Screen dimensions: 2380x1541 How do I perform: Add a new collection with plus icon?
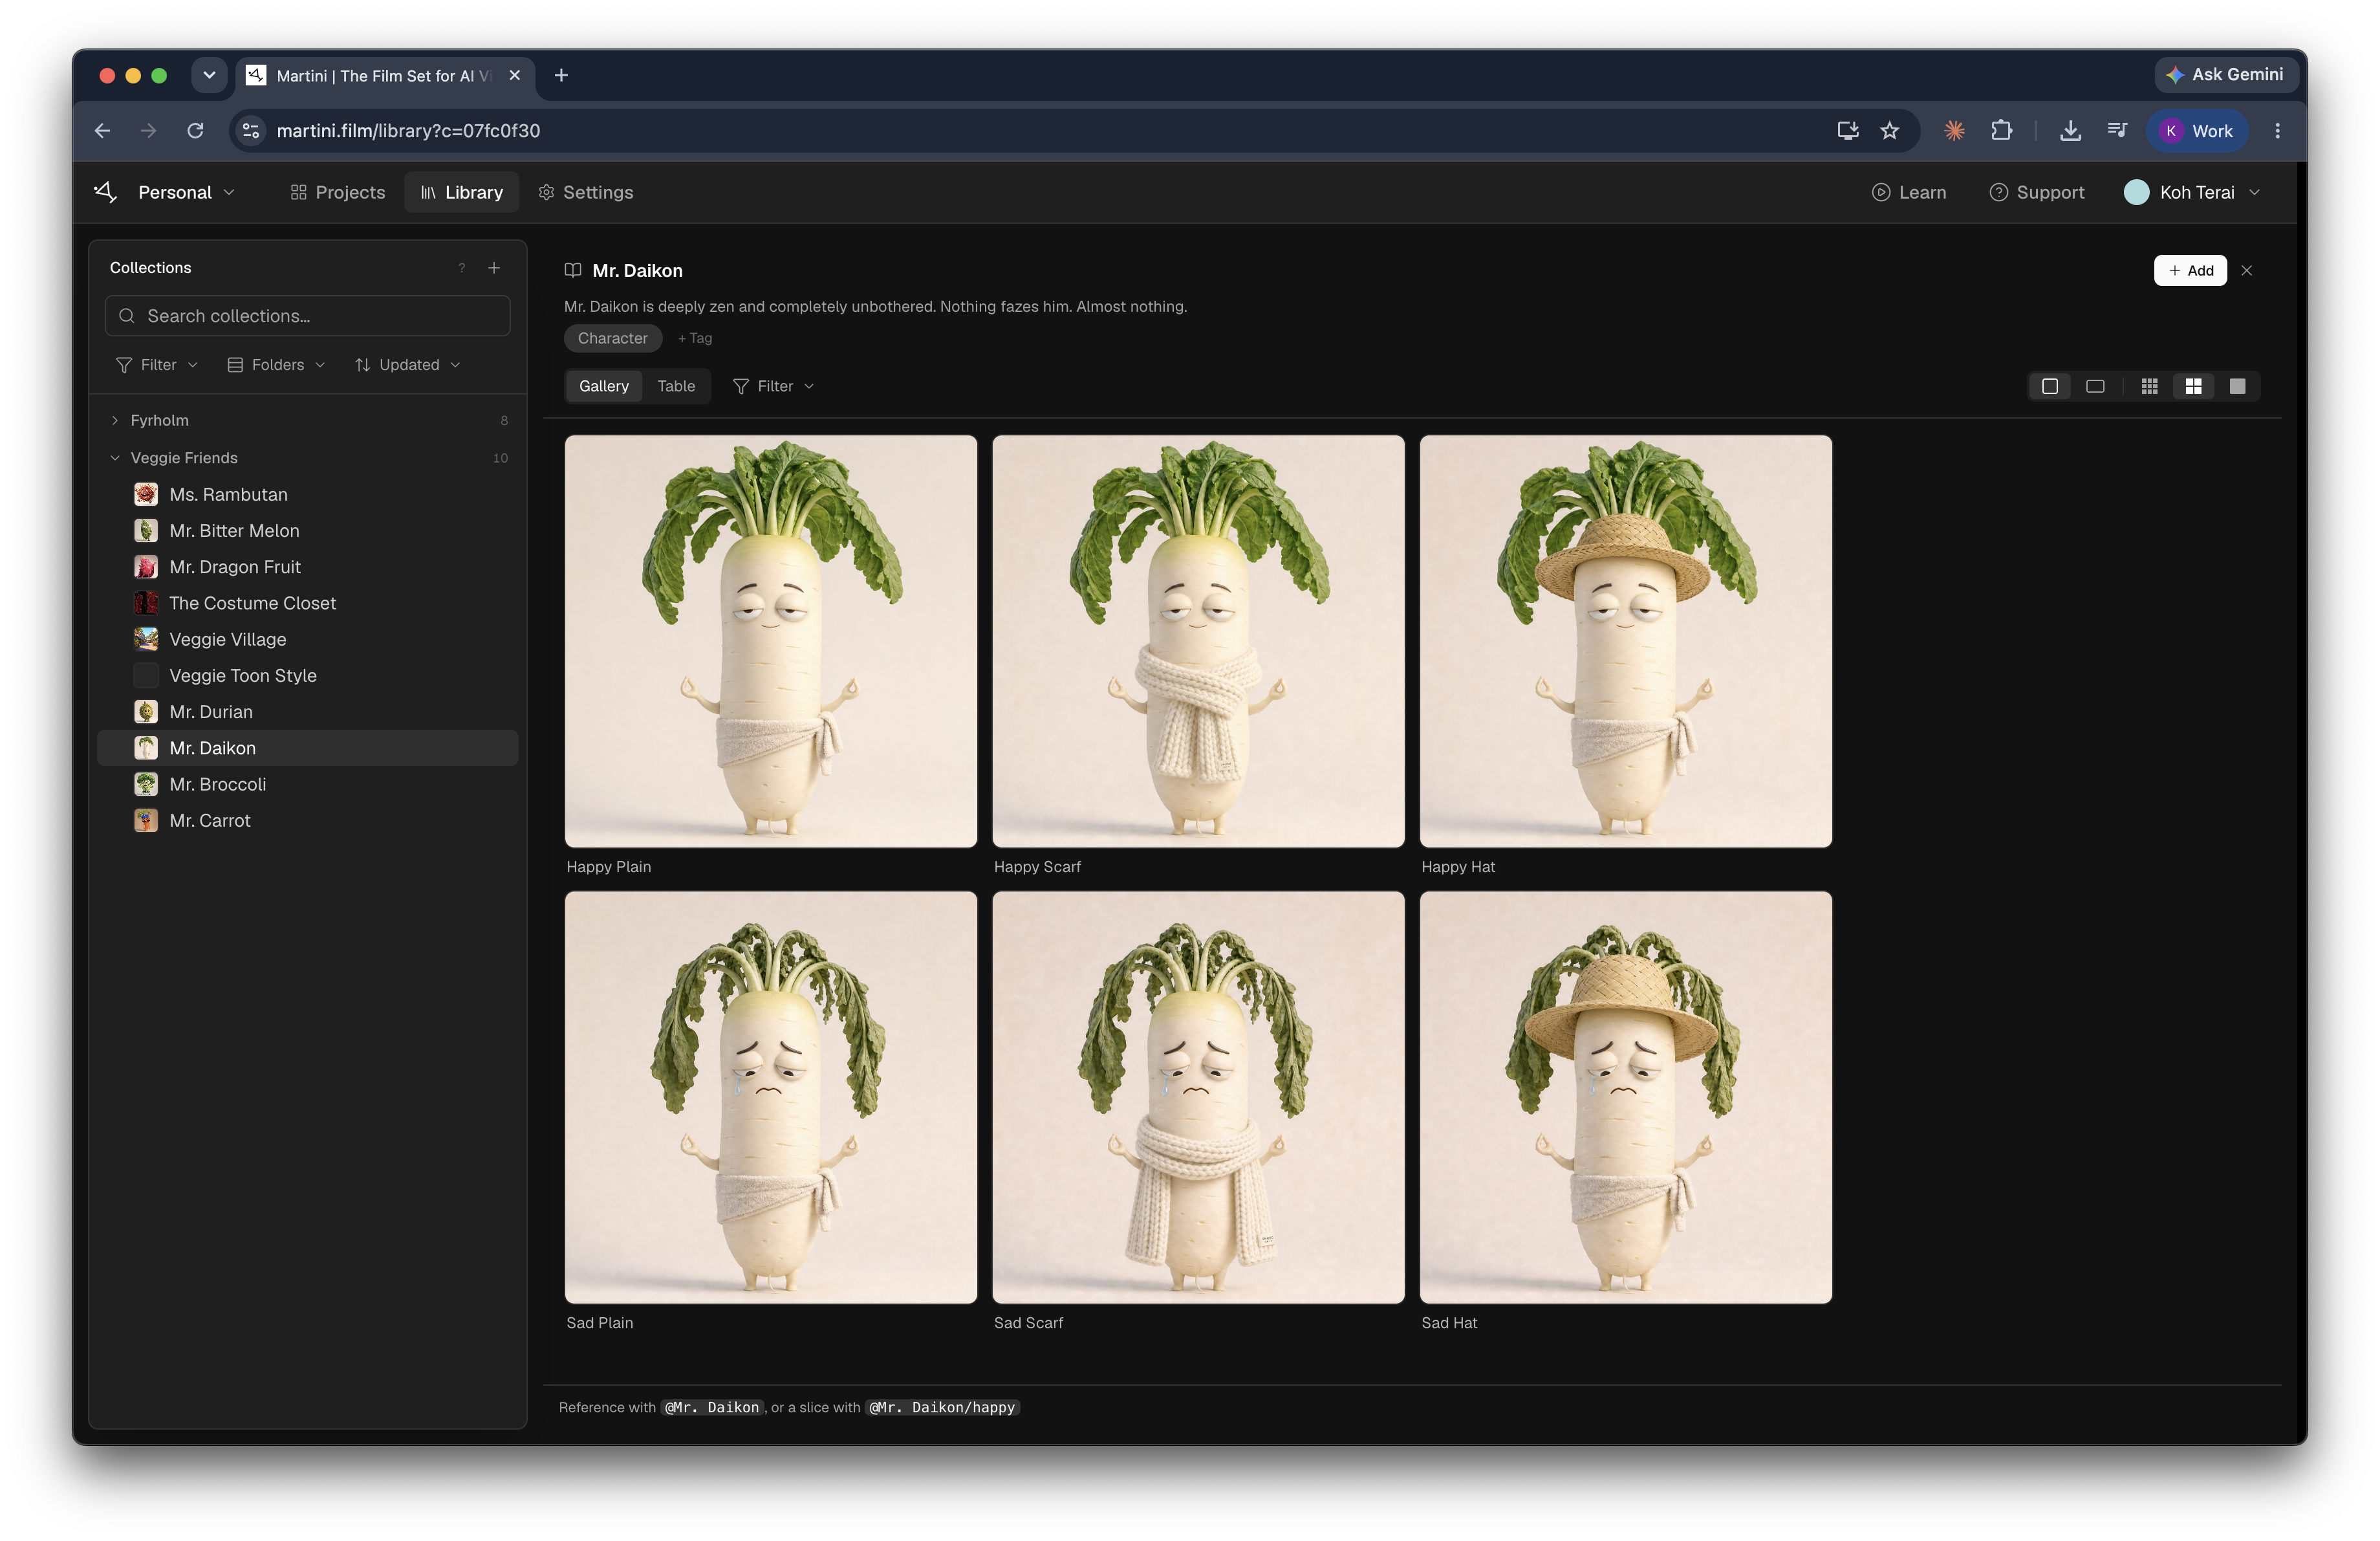(494, 268)
